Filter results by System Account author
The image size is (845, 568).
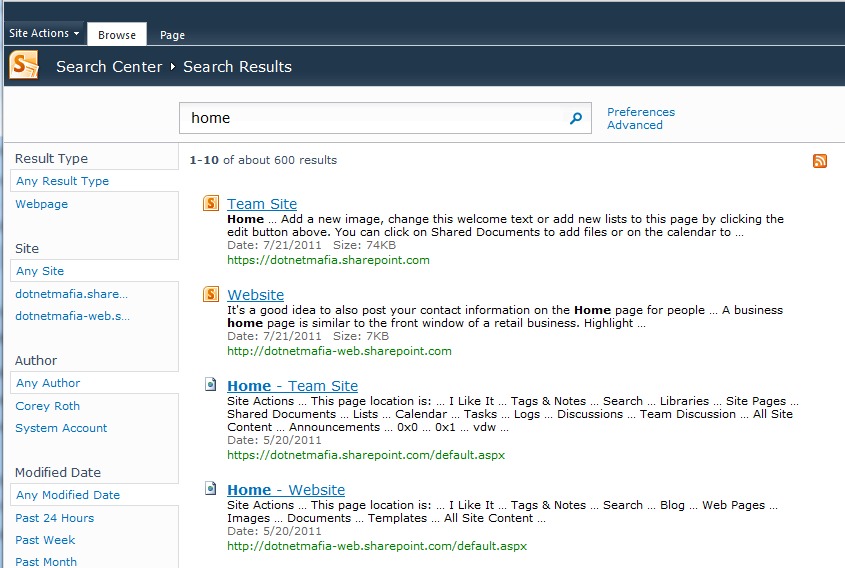61,428
